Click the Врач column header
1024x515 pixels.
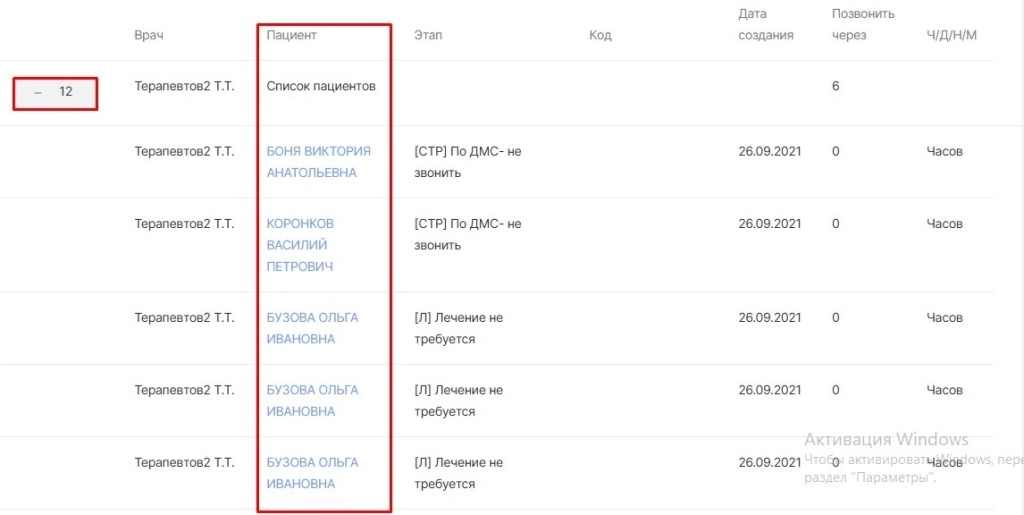(148, 35)
